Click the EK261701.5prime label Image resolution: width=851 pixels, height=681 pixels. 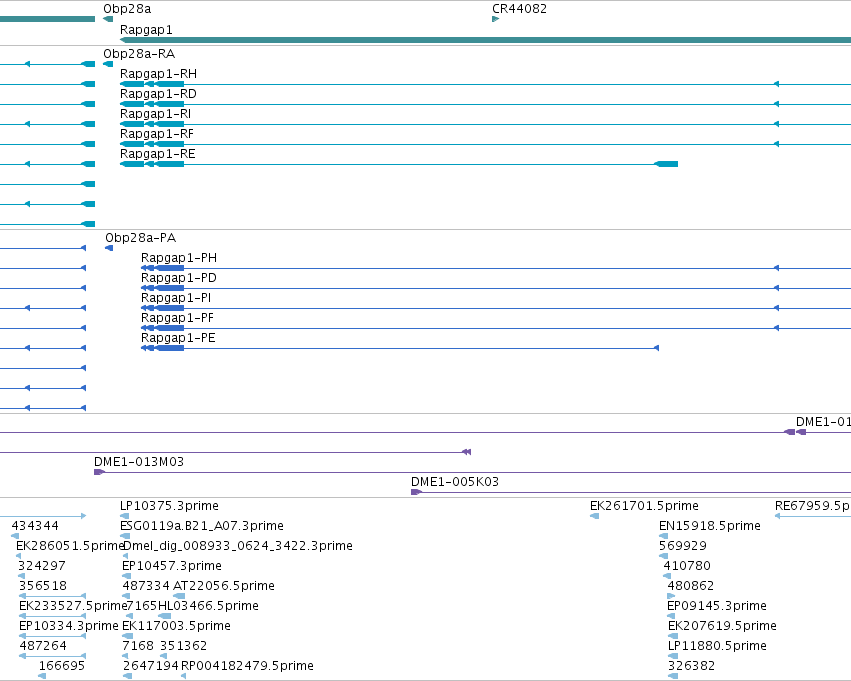[x=644, y=506]
